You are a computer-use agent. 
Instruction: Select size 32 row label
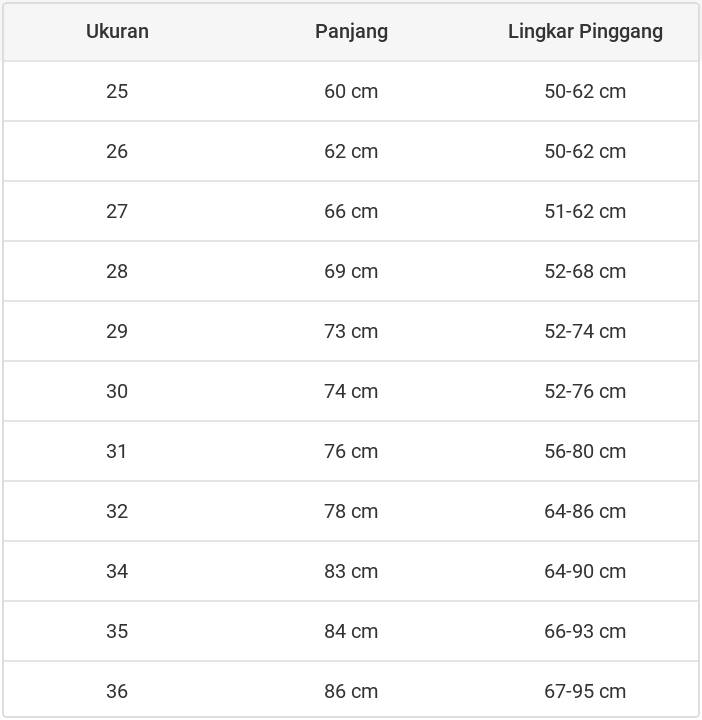(117, 511)
